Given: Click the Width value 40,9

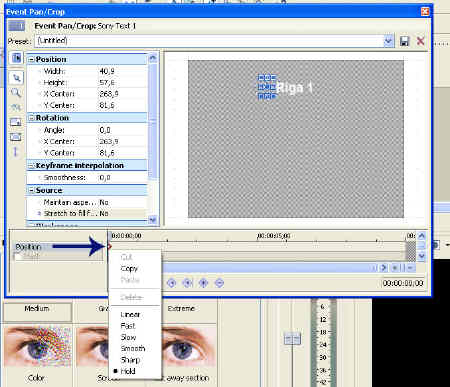Looking at the screenshot, I should coord(107,71).
